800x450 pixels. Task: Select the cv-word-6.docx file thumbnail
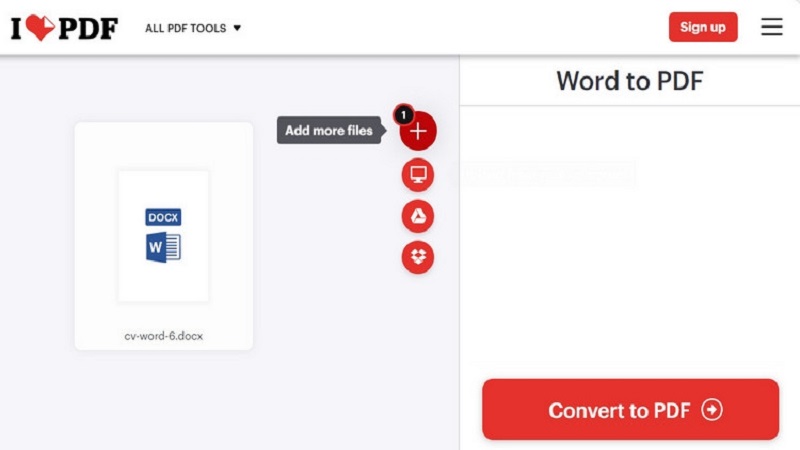[163, 236]
